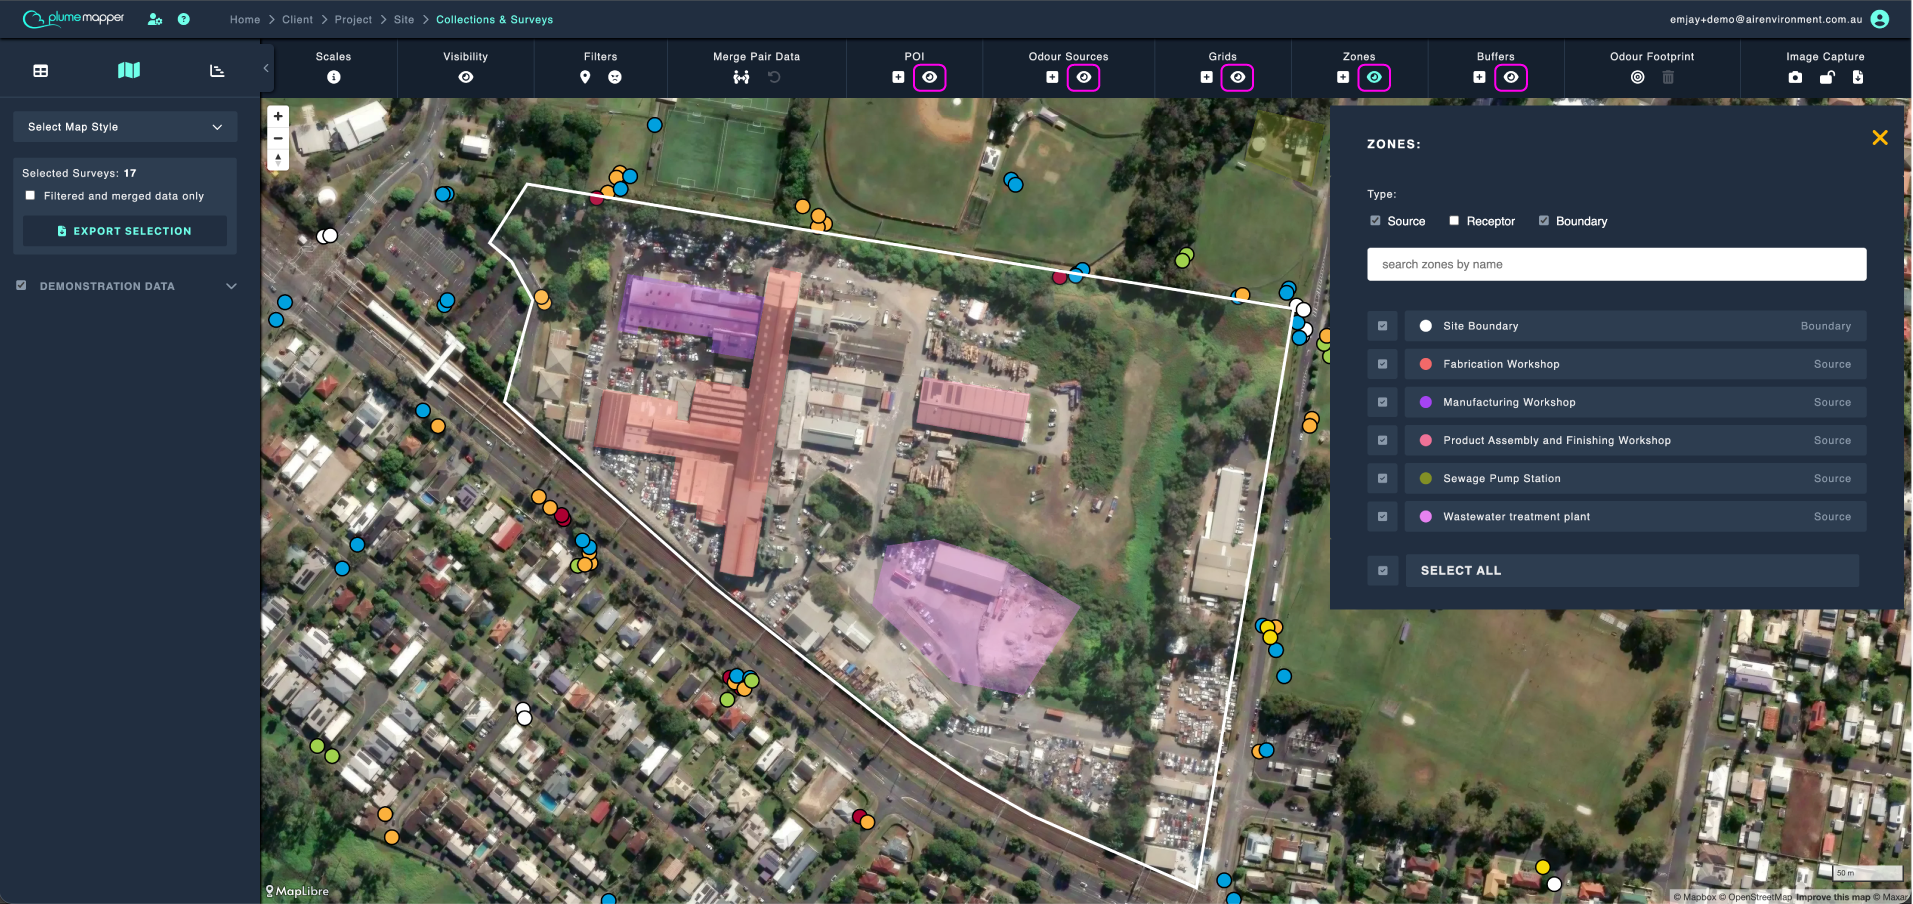Click the Filters frowning face icon

(615, 77)
